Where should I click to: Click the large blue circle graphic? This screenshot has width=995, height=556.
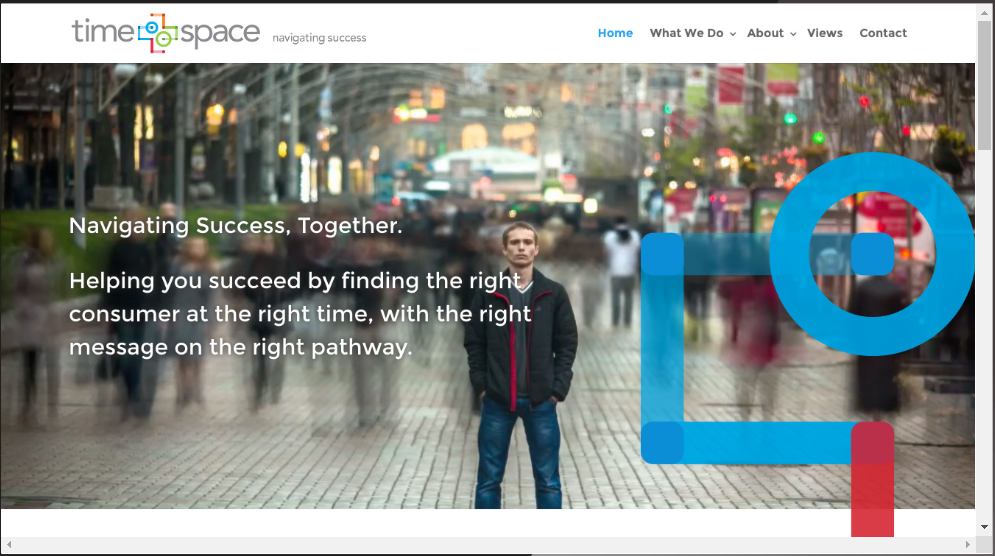[873, 254]
